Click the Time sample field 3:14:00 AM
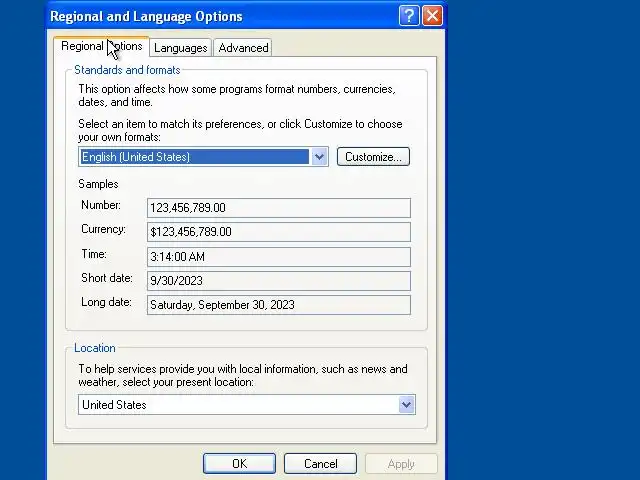This screenshot has width=640, height=480. pyautogui.click(x=279, y=257)
